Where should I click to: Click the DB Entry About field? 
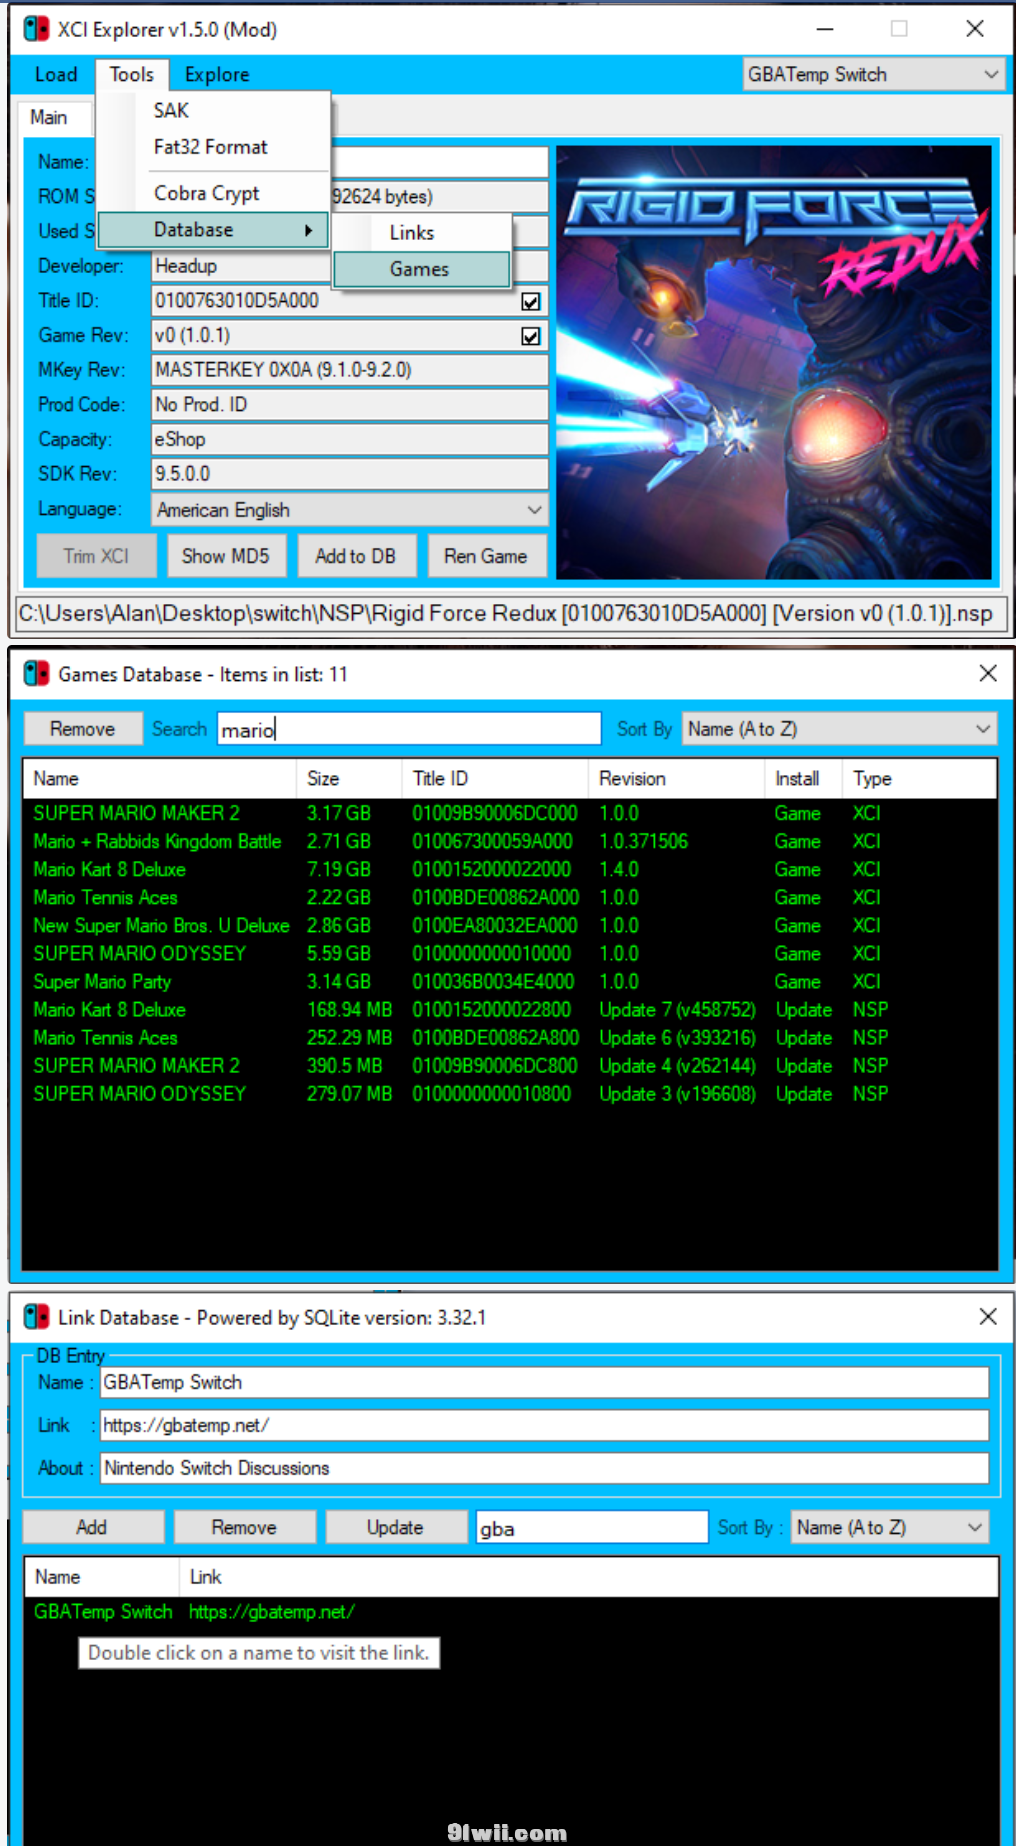(x=544, y=1468)
